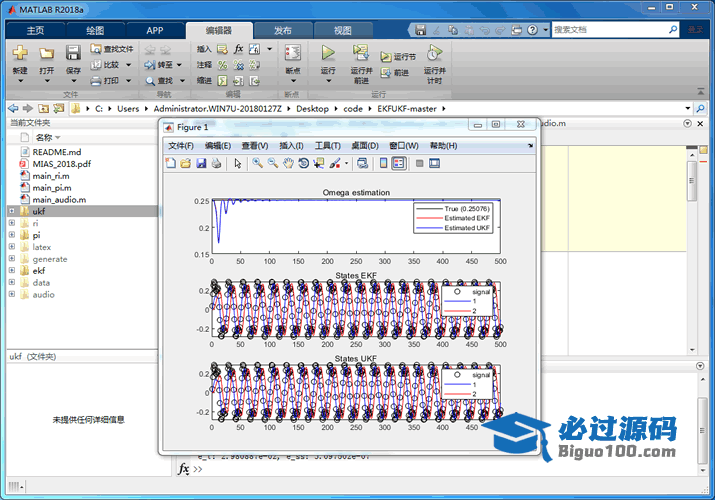Viewport: 715px width, 500px height.
Task: Toggle Pan hand tool in Figure 1
Action: 288,163
